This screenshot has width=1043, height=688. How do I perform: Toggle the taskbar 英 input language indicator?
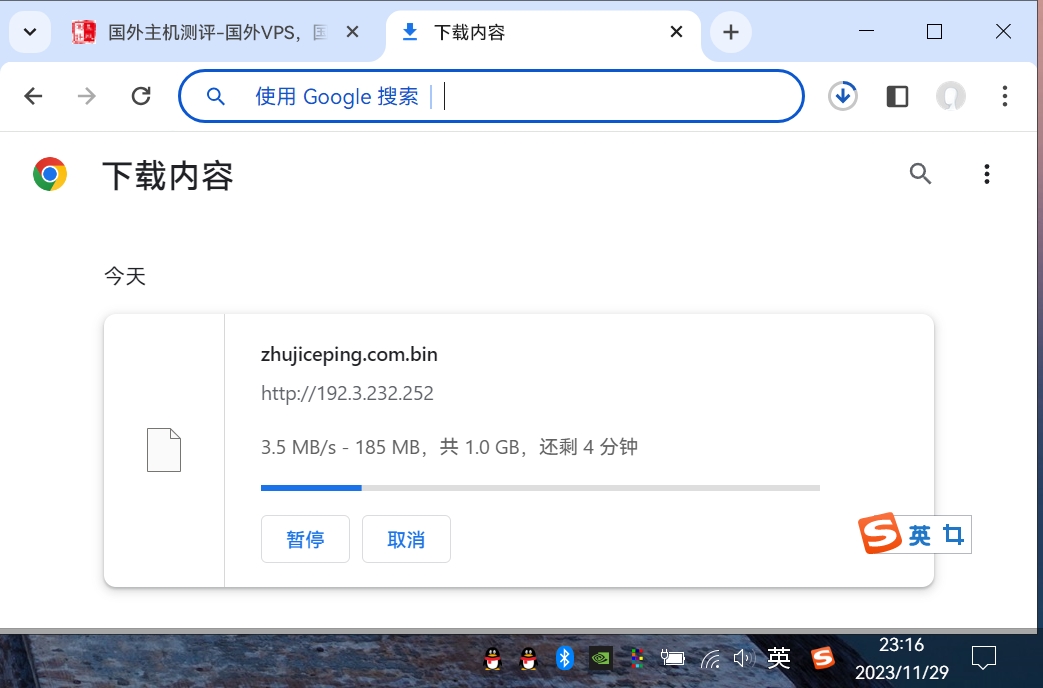(x=779, y=658)
